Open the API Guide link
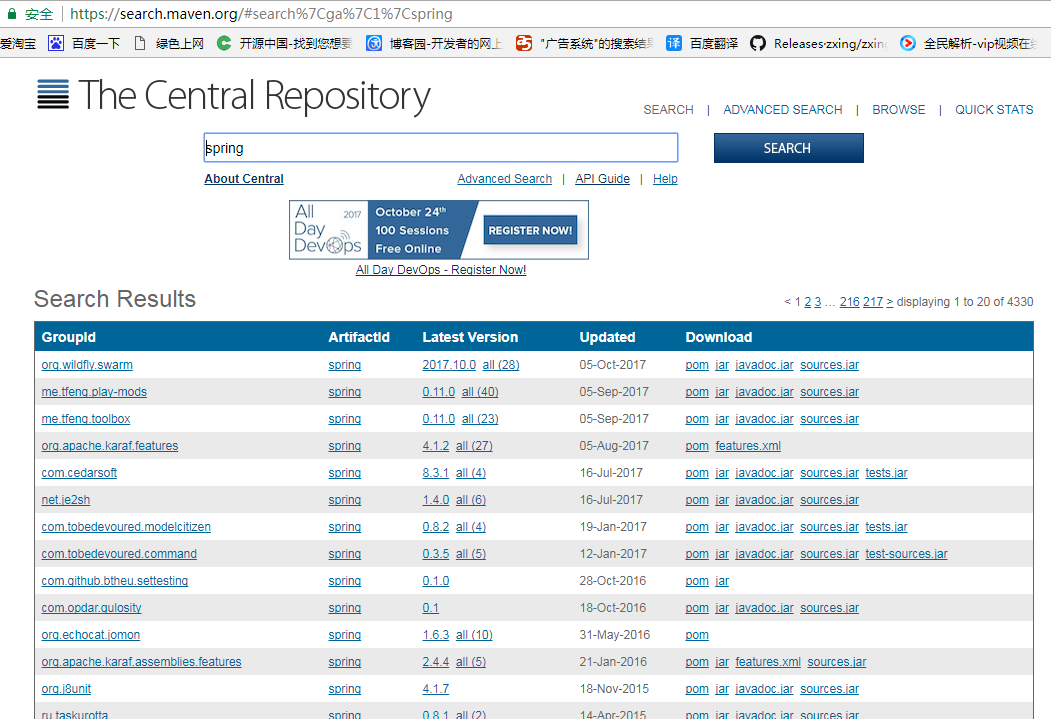Viewport: 1051px width, 719px height. (602, 179)
